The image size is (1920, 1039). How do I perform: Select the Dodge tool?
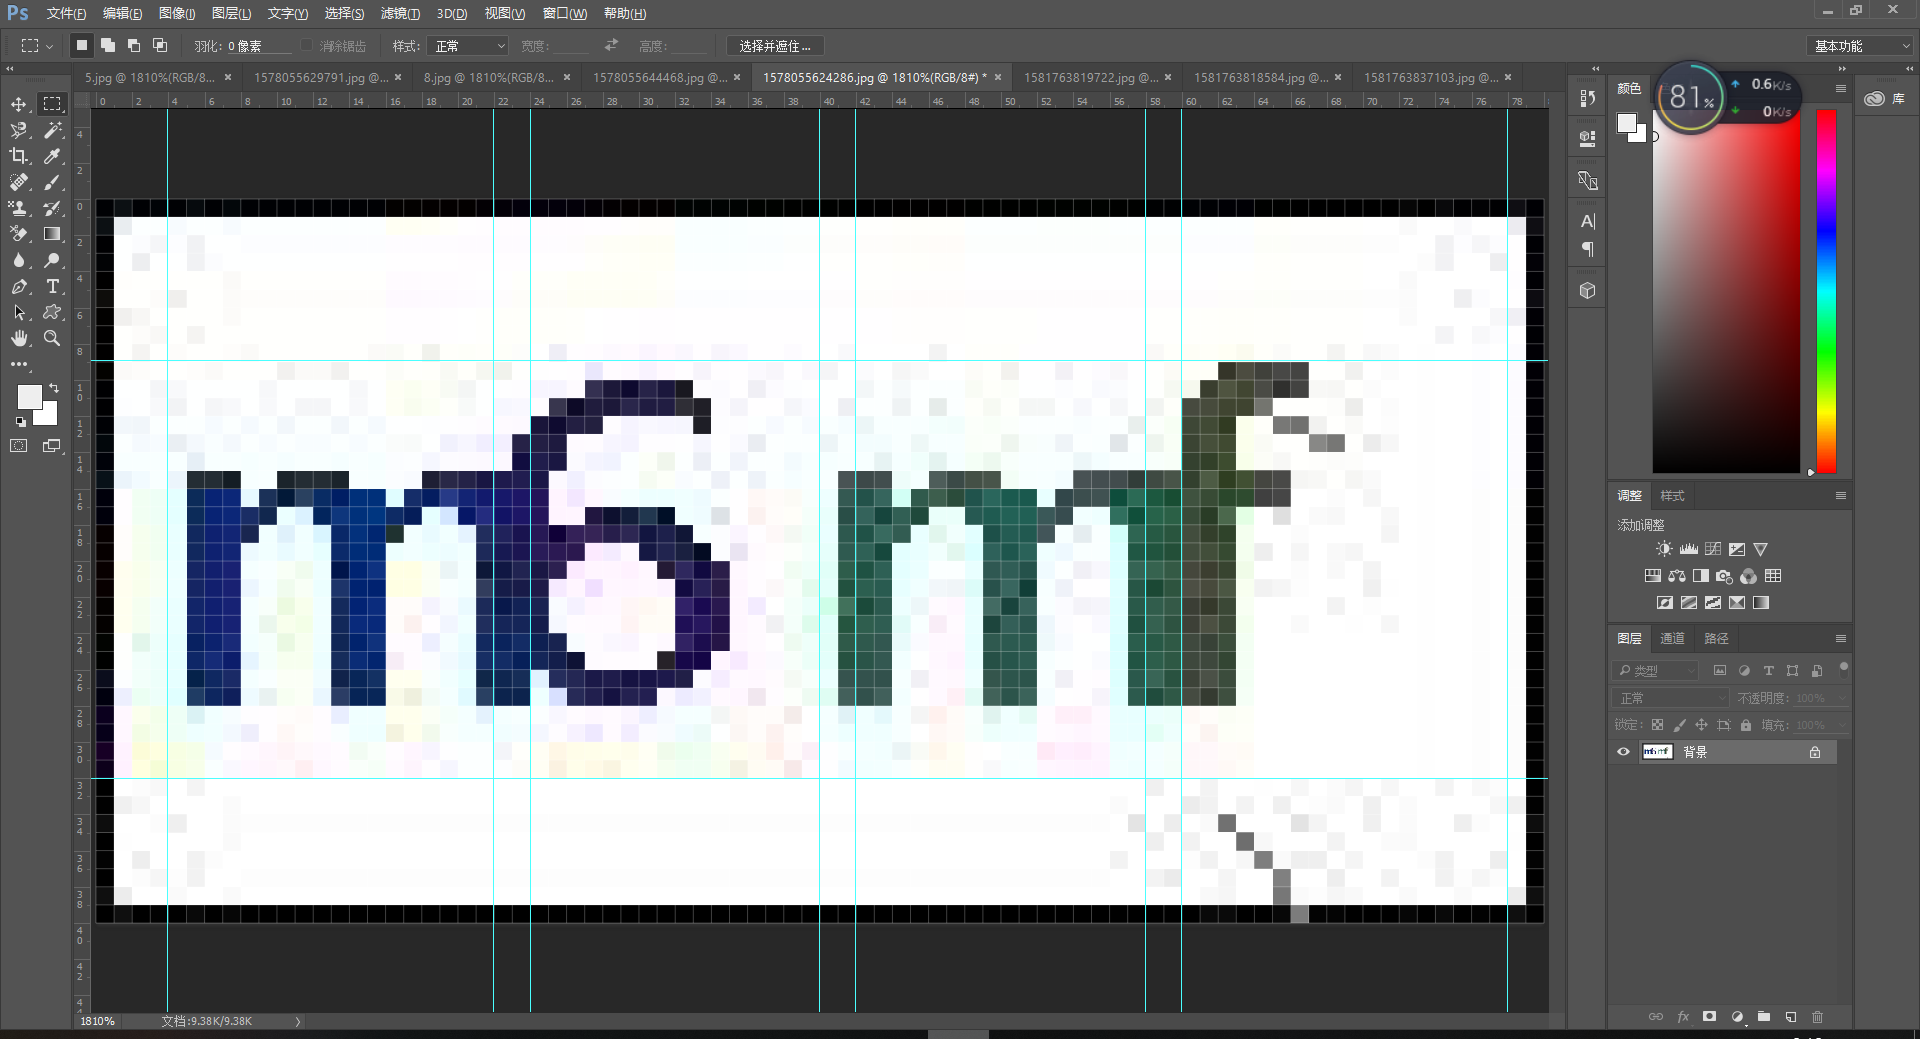tap(53, 260)
